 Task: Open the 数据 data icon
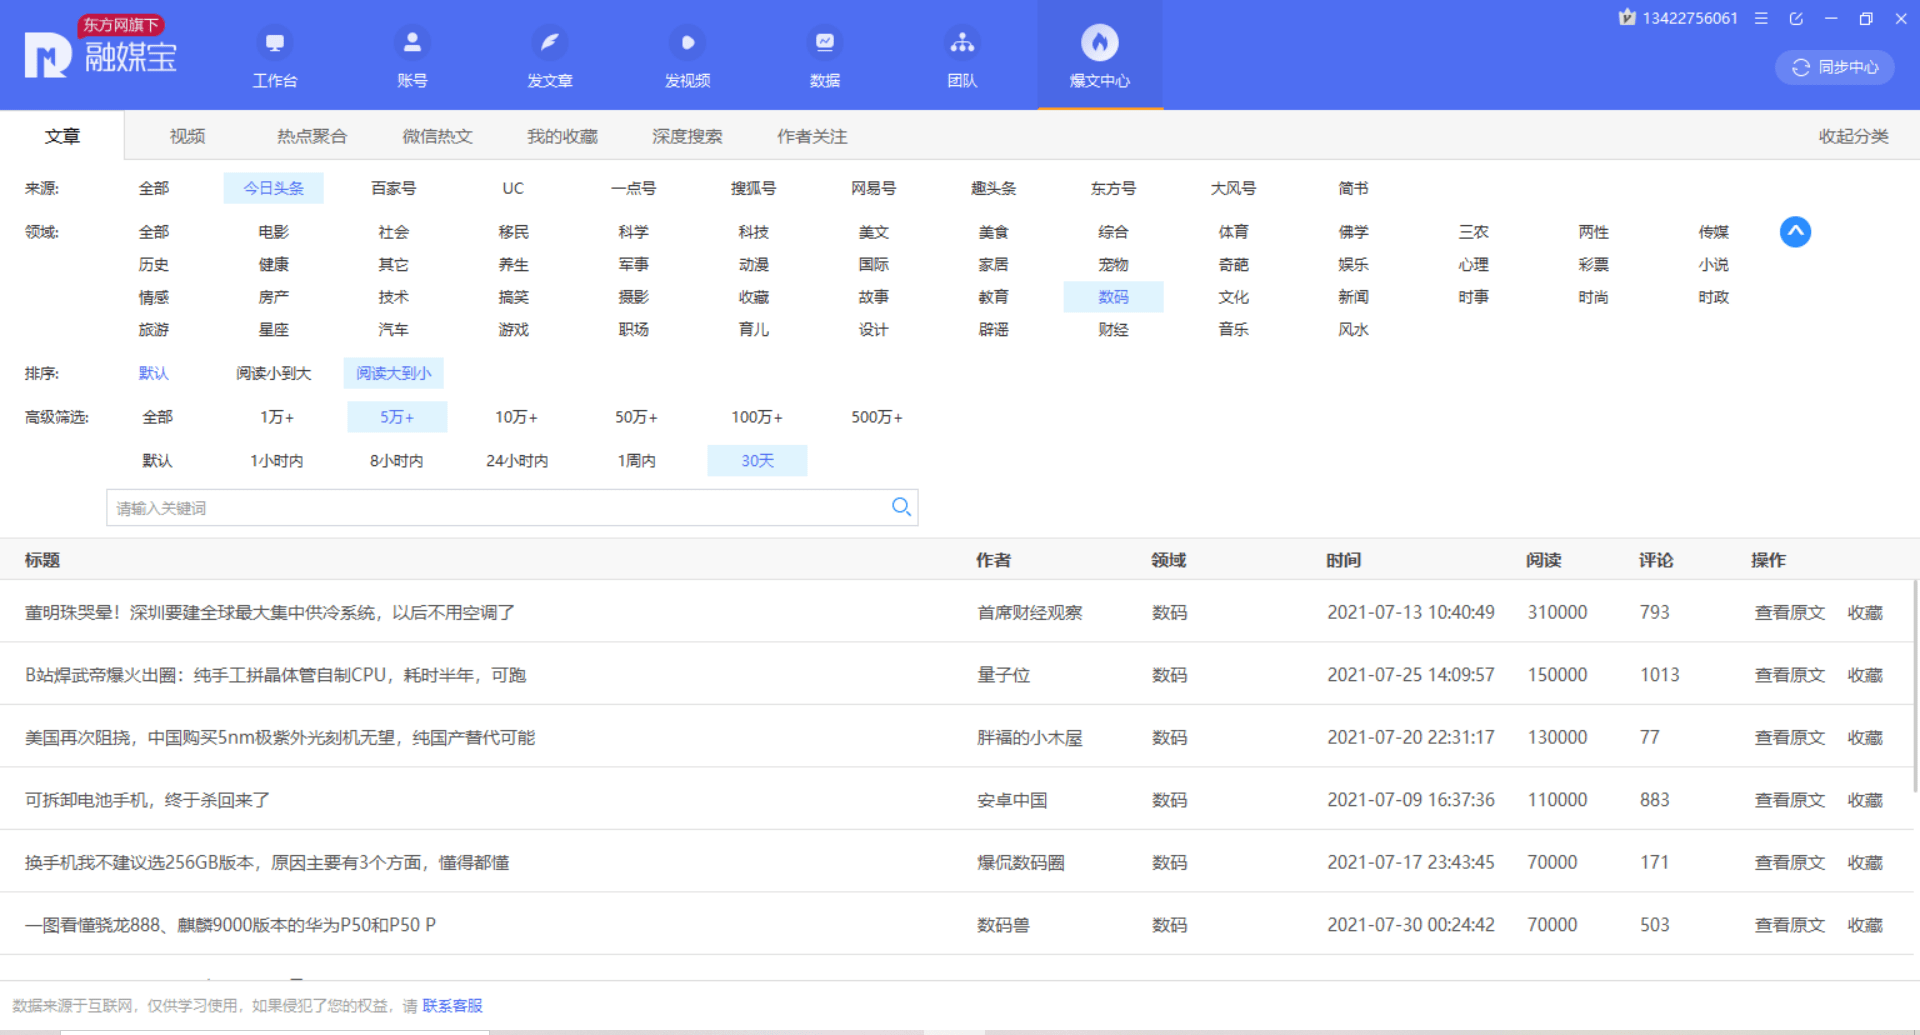tap(824, 43)
